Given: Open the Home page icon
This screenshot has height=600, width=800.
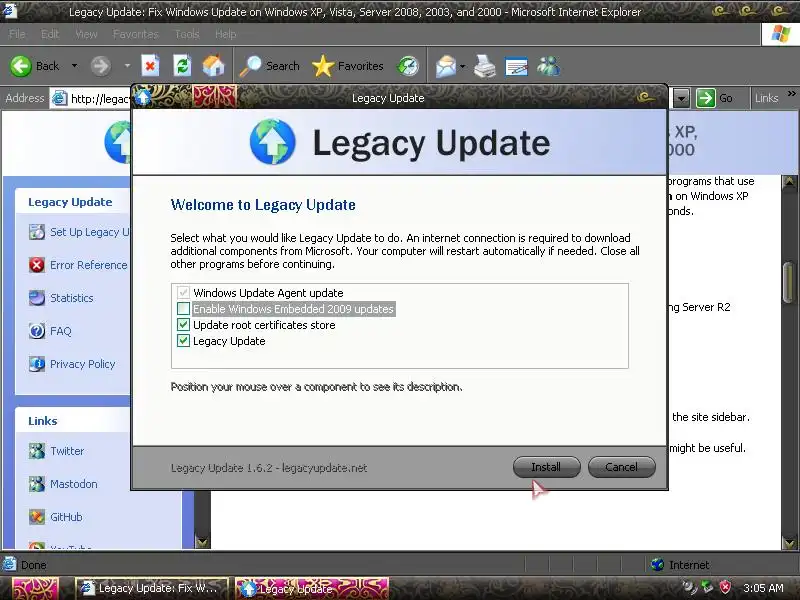Looking at the screenshot, I should pos(213,66).
